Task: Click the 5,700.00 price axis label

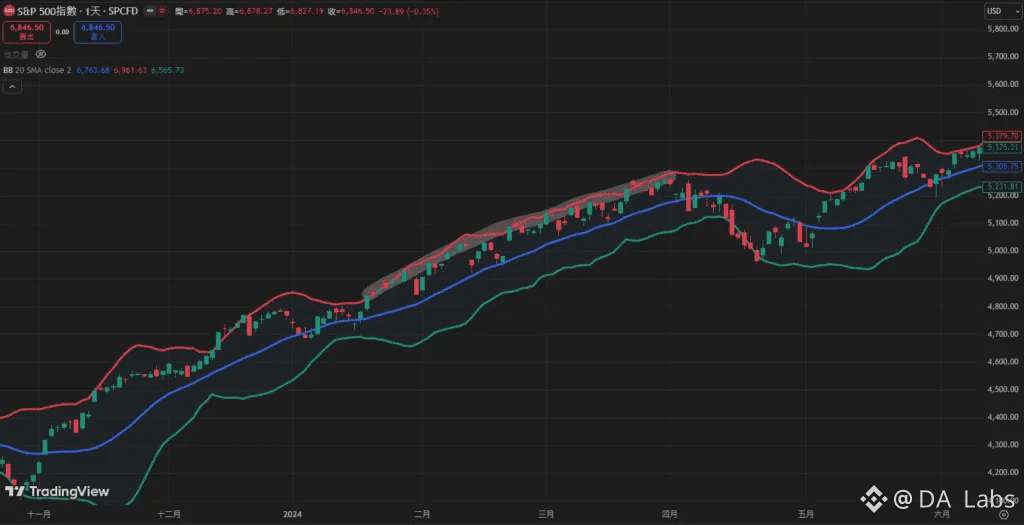Action: pyautogui.click(x=1003, y=57)
